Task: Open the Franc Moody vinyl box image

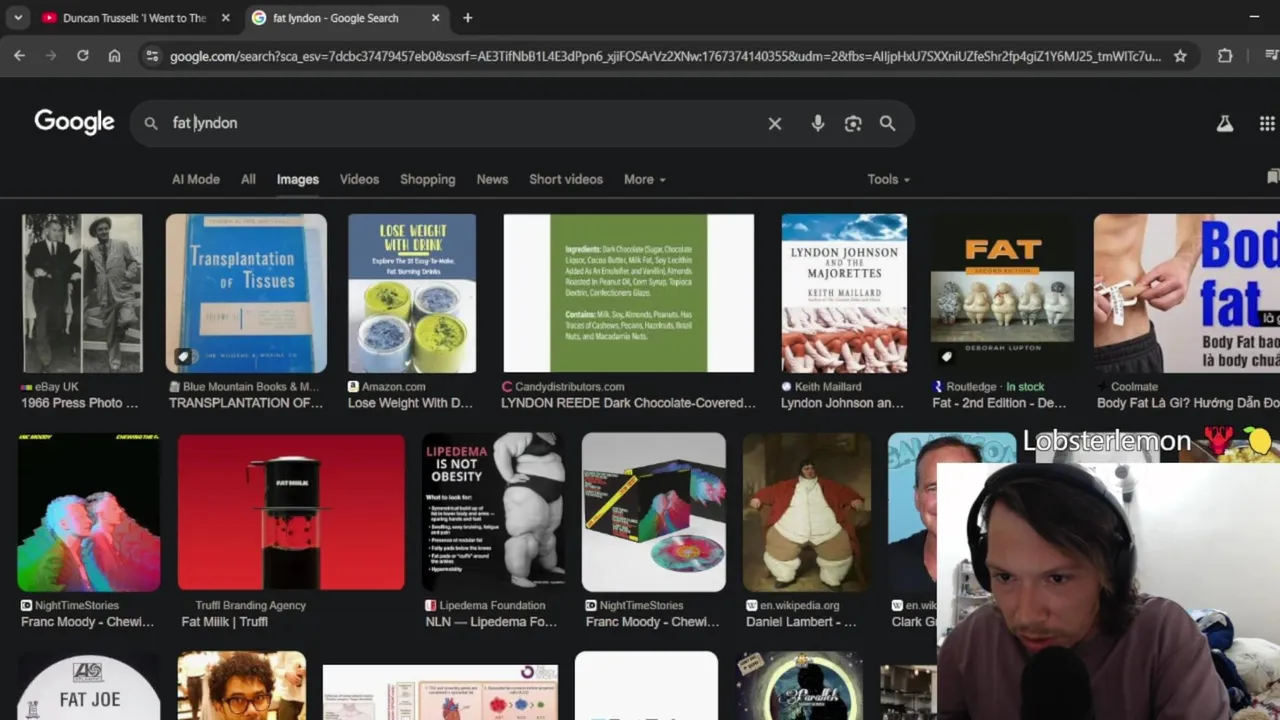Action: tap(654, 512)
